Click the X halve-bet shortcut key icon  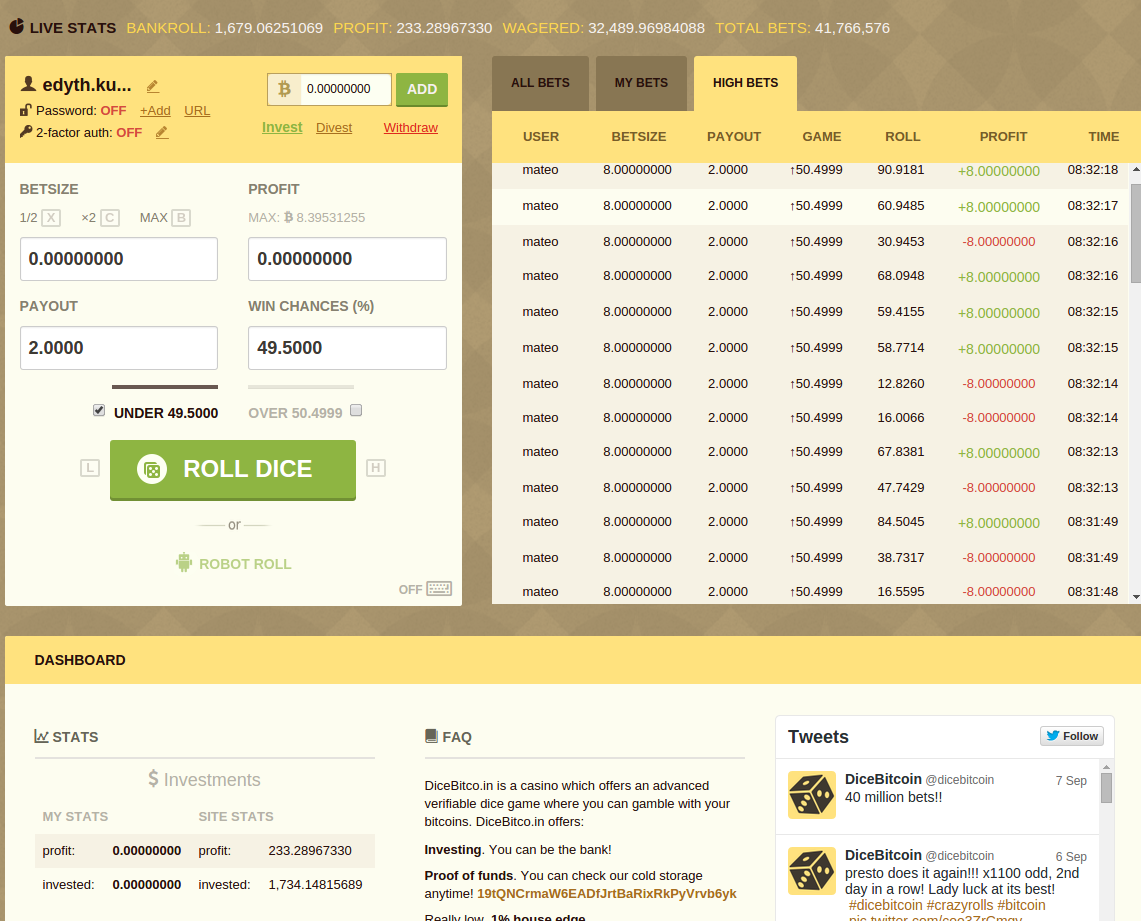click(51, 218)
